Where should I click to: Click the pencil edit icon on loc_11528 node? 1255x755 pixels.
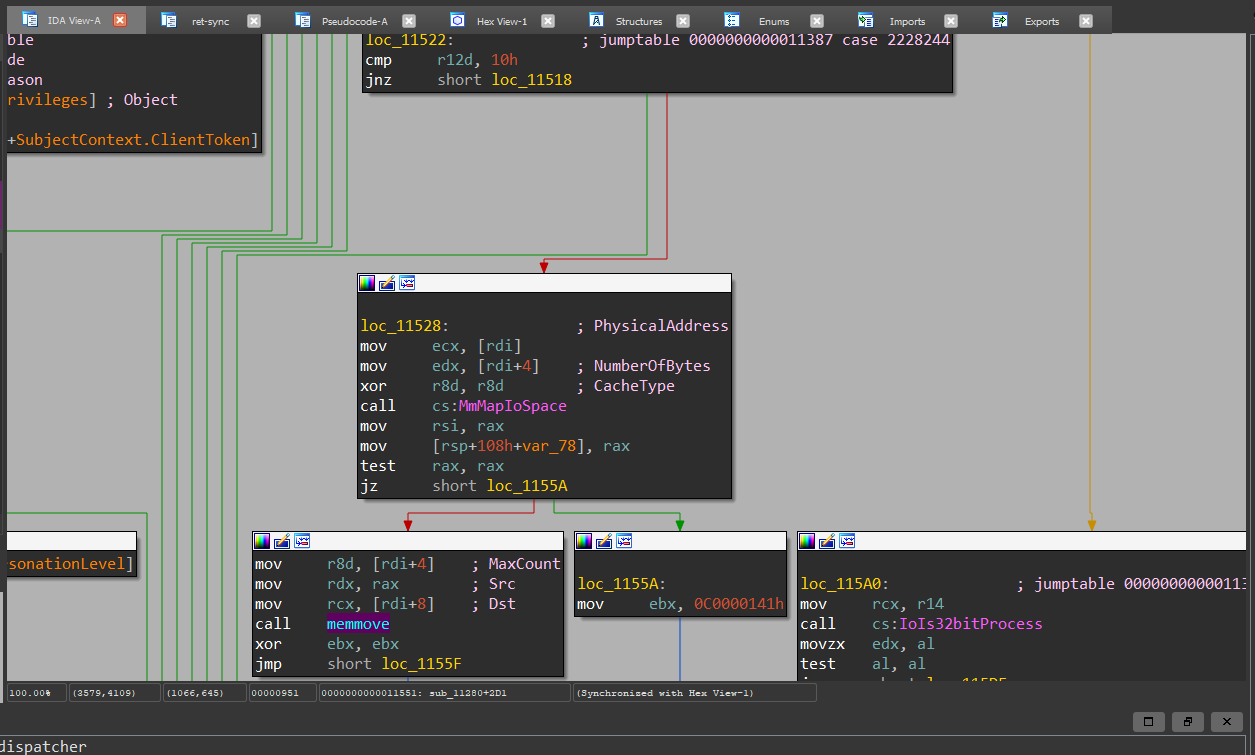coord(387,284)
